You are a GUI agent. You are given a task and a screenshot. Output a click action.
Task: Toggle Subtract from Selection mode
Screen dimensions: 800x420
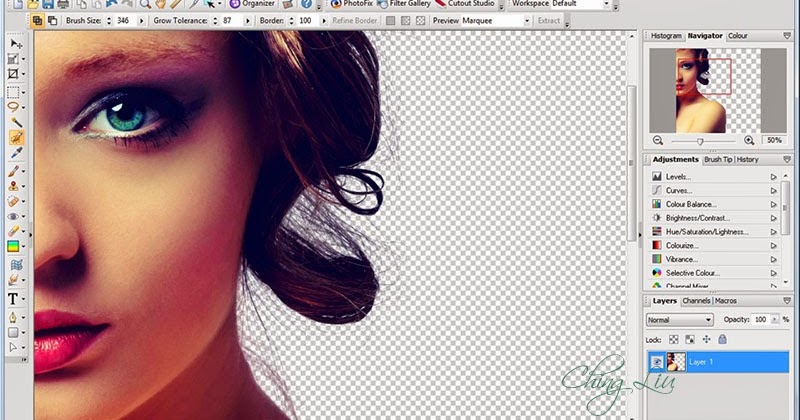[x=52, y=20]
